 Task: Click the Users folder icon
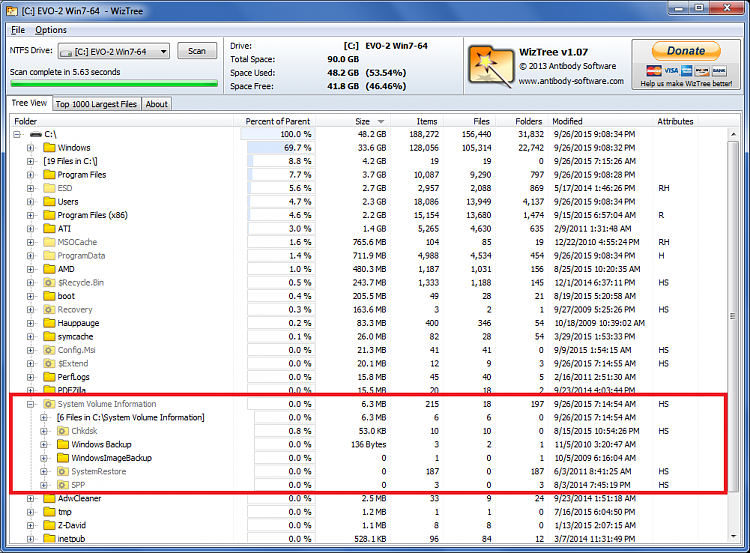click(49, 201)
